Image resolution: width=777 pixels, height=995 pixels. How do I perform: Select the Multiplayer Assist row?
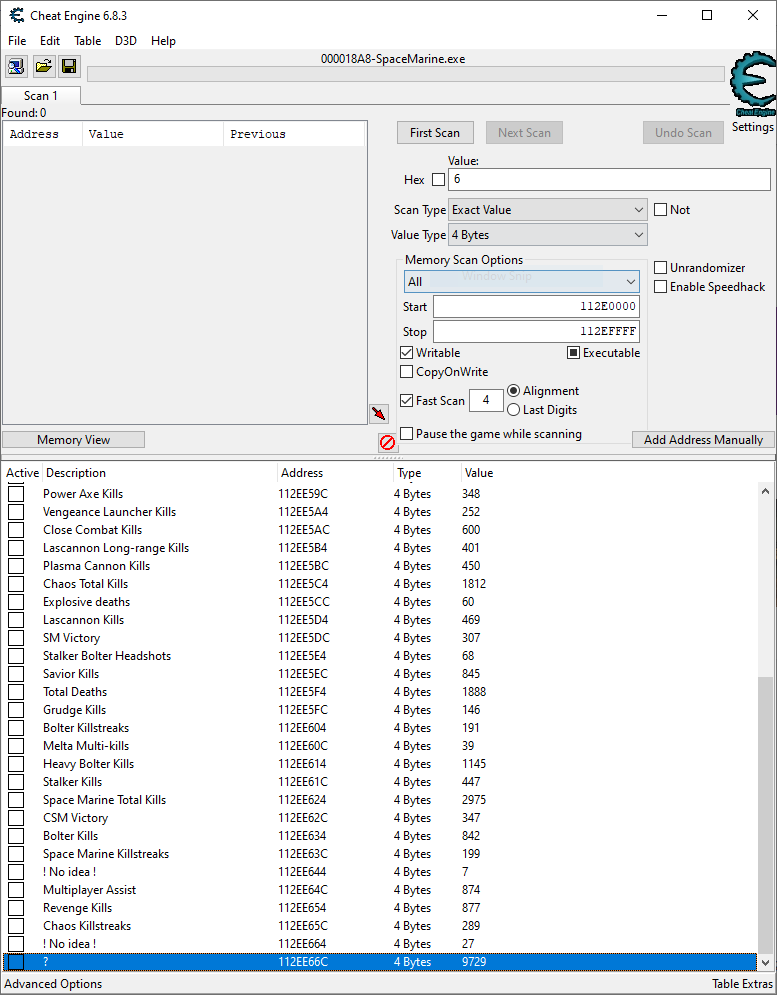[x=380, y=890]
